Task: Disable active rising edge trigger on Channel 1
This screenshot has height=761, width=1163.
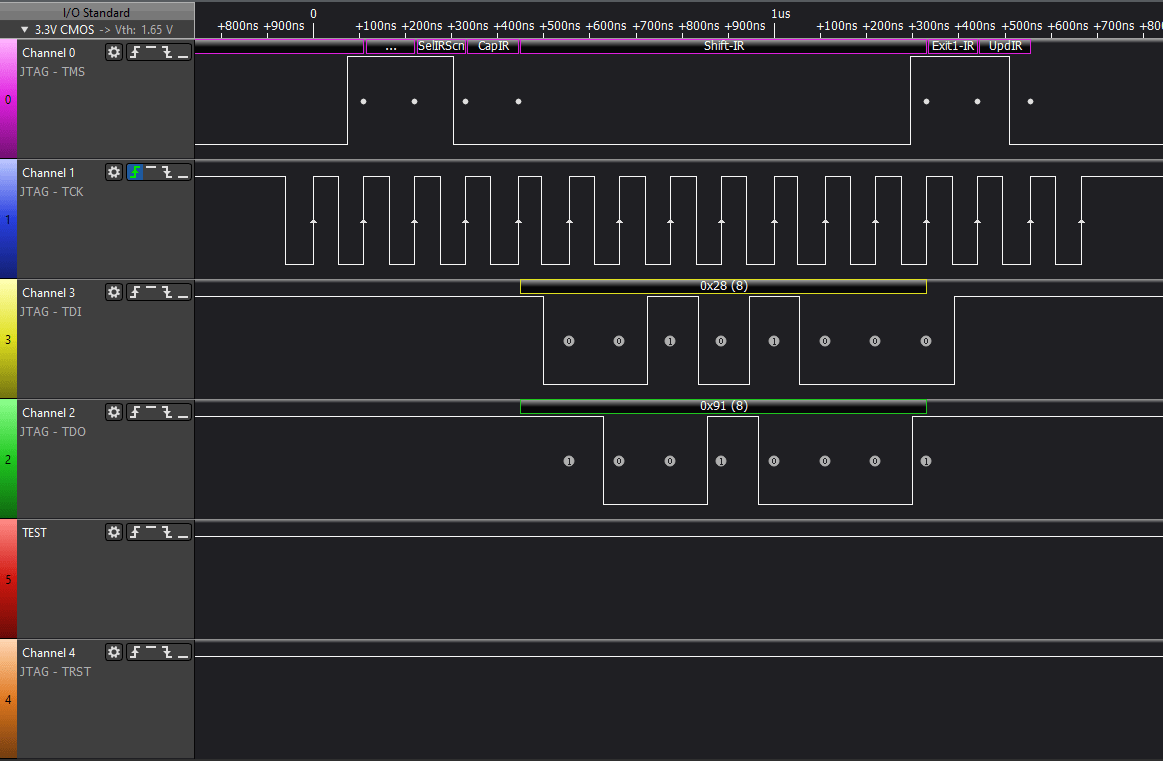Action: click(136, 172)
